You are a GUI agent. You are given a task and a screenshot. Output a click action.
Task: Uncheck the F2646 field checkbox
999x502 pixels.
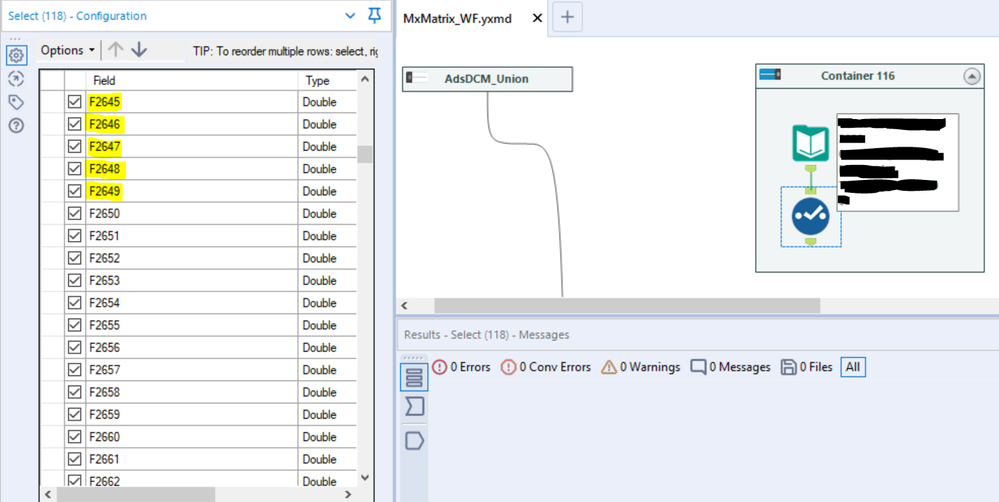75,124
